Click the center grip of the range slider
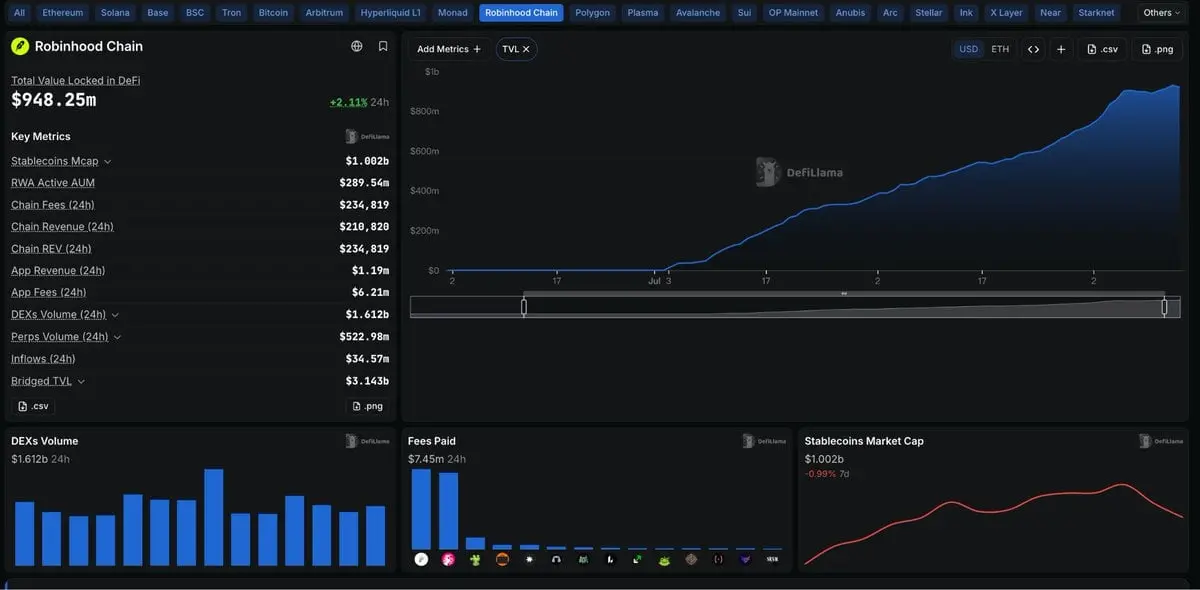The image size is (1200, 590). point(844,294)
